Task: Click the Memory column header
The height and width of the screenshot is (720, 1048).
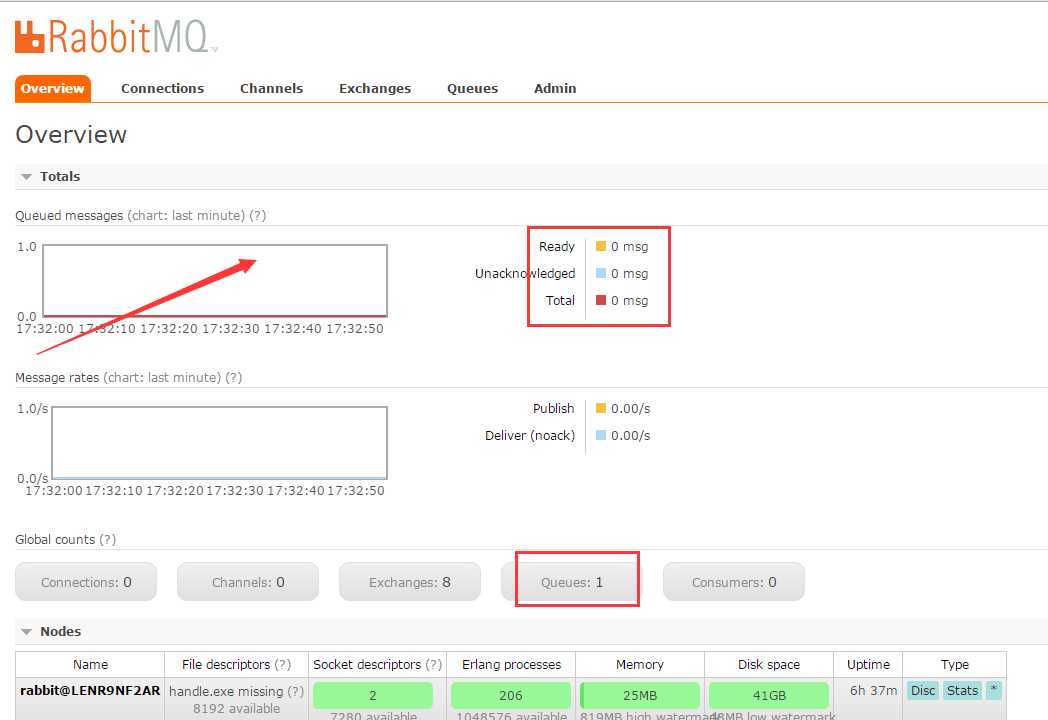Action: 640,664
